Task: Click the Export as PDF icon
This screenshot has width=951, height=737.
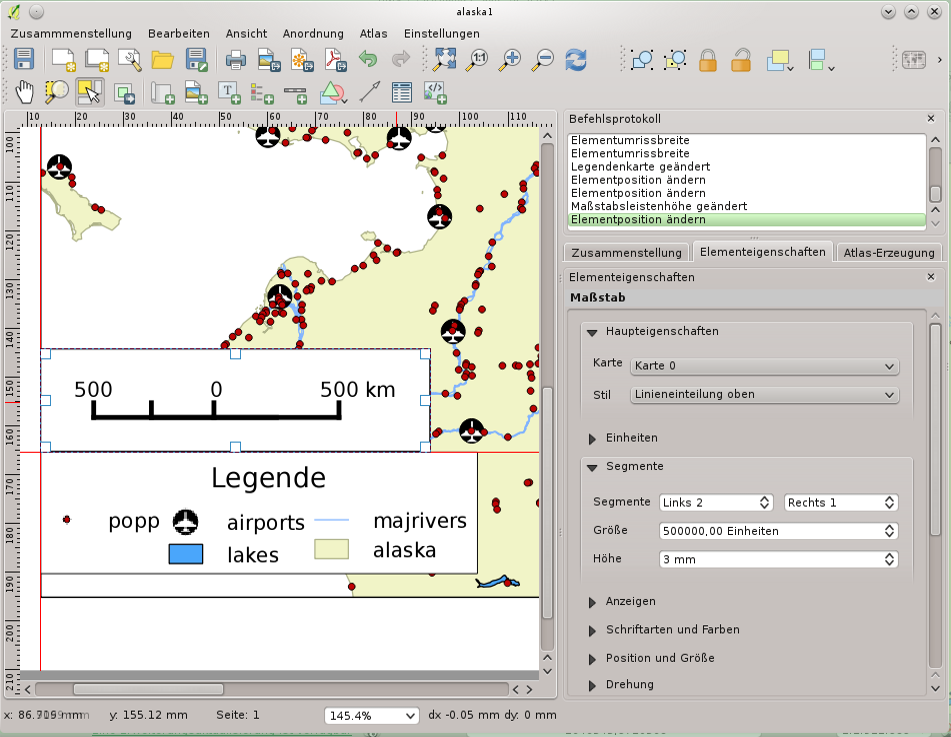Action: click(335, 59)
